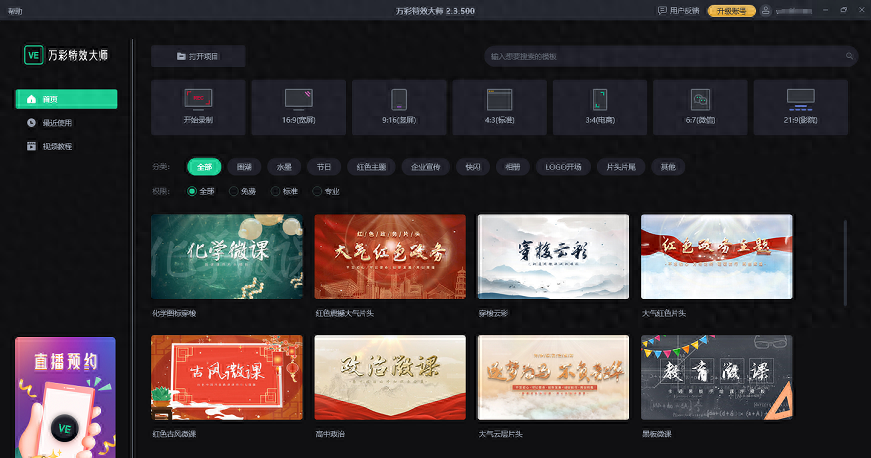Screen dimensions: 871x458
Task: Open the 政治微课 template thumbnail
Action: click(x=391, y=378)
